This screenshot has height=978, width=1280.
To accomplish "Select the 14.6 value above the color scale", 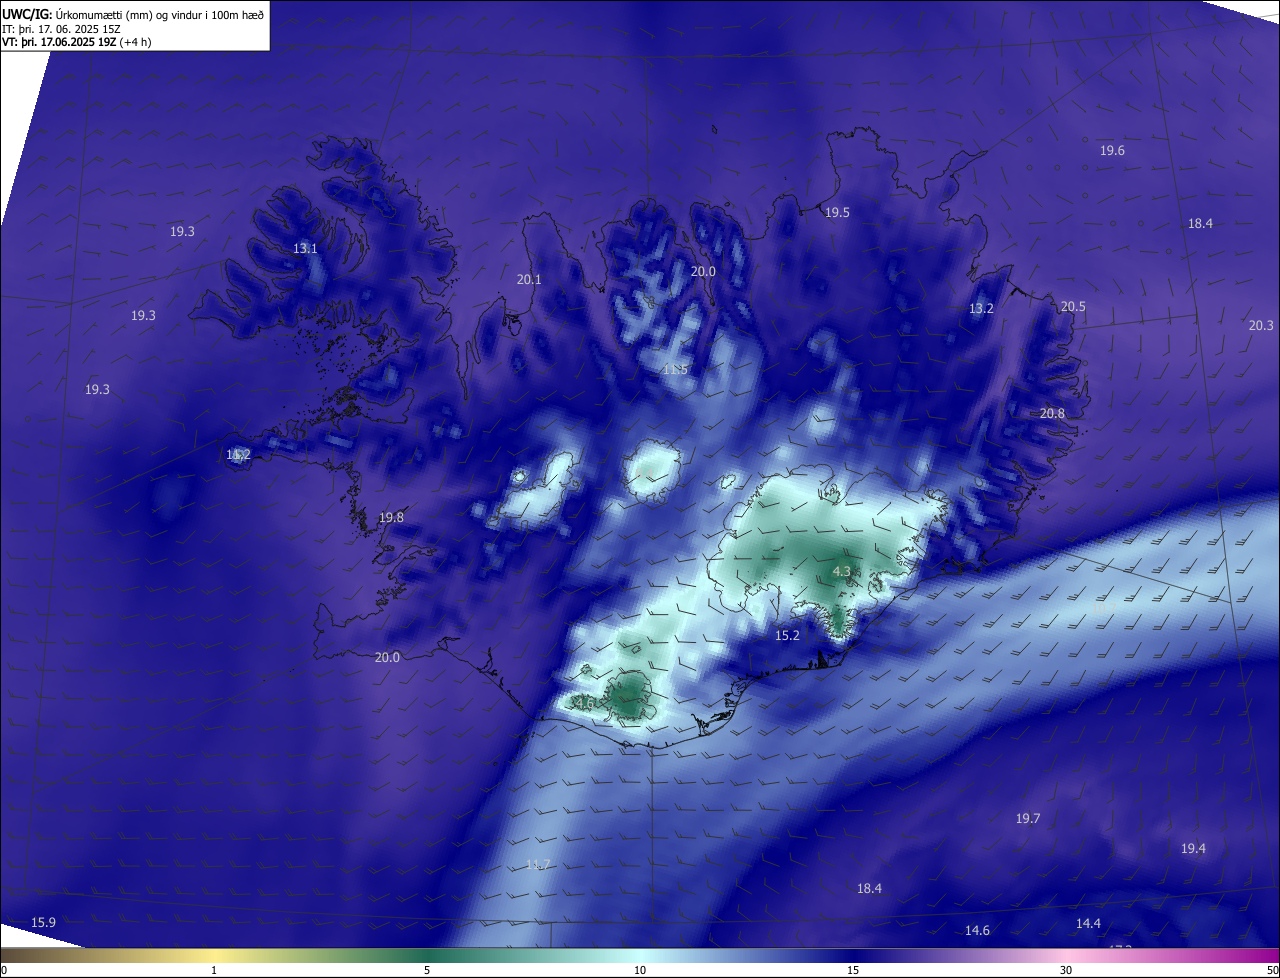I will coord(977,930).
